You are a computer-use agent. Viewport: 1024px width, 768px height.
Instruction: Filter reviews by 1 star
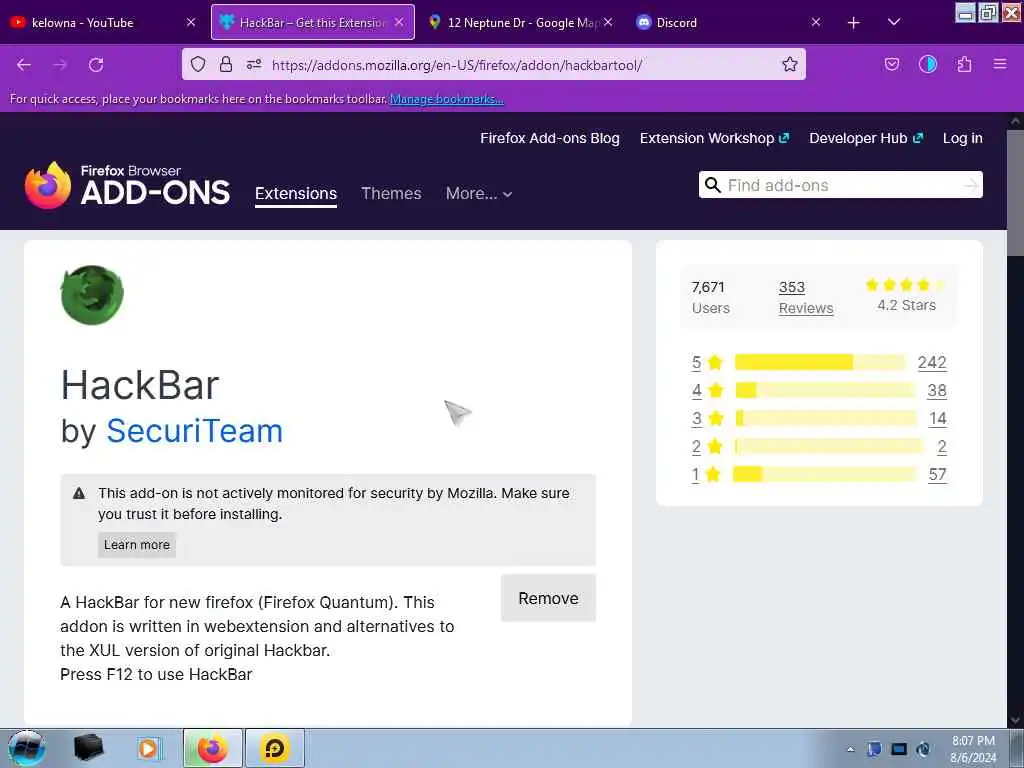[x=706, y=475]
